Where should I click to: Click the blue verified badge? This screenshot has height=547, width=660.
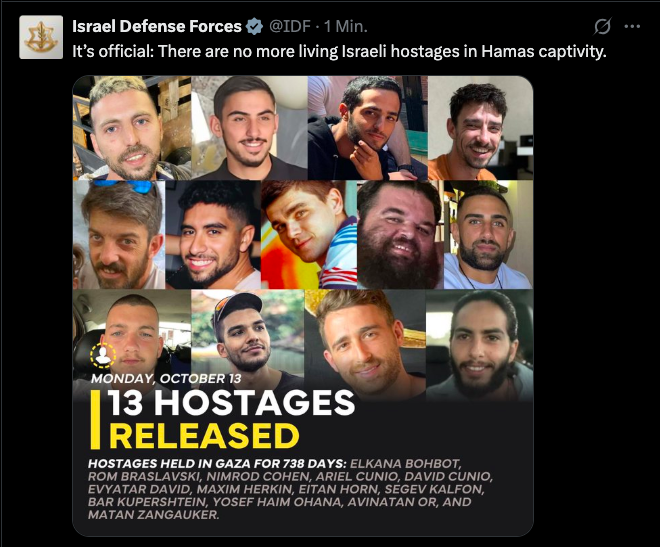254,27
